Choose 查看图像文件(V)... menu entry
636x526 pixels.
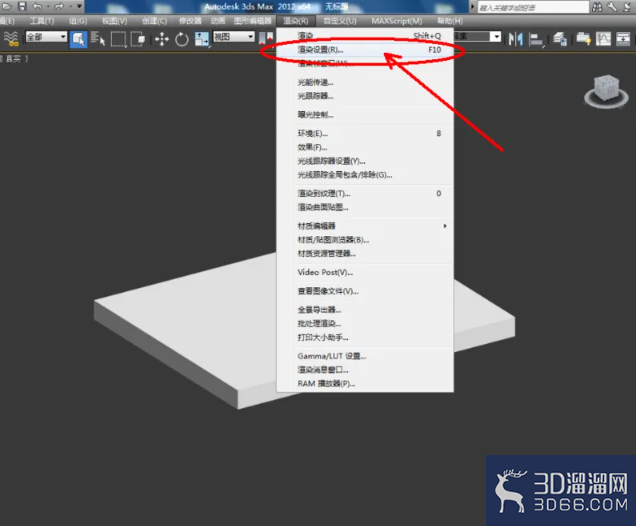pyautogui.click(x=365, y=291)
